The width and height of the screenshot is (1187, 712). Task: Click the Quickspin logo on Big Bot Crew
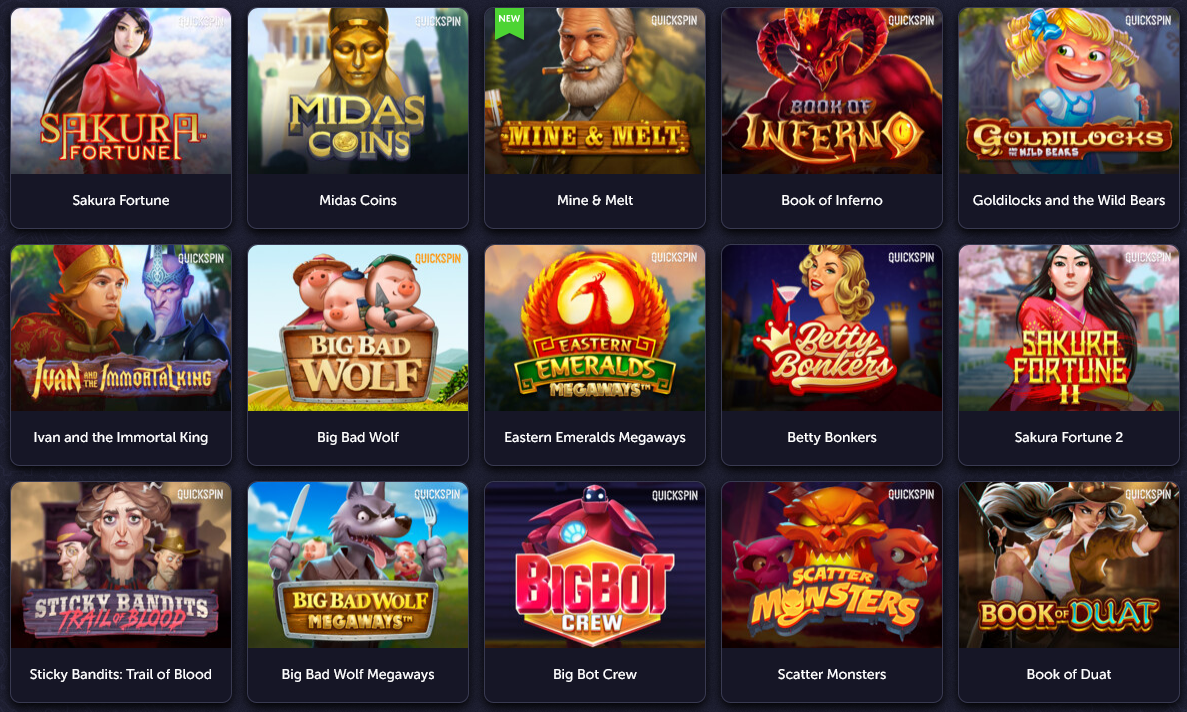(675, 495)
